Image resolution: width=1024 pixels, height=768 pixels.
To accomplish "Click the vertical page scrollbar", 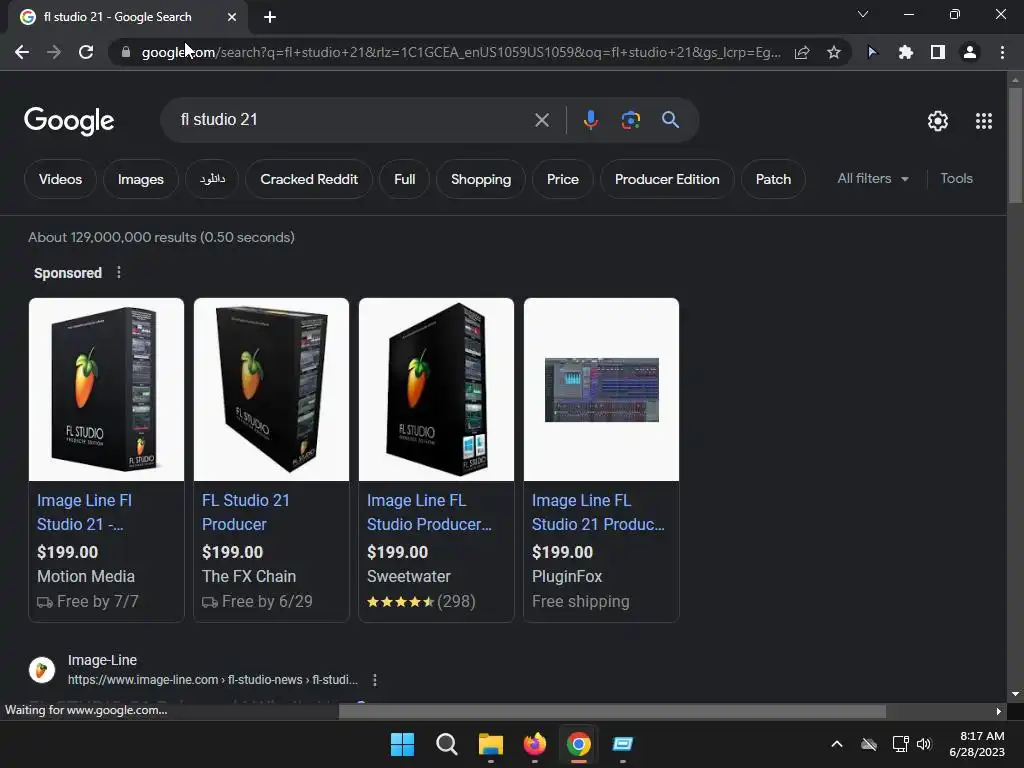I will pyautogui.click(x=1015, y=147).
